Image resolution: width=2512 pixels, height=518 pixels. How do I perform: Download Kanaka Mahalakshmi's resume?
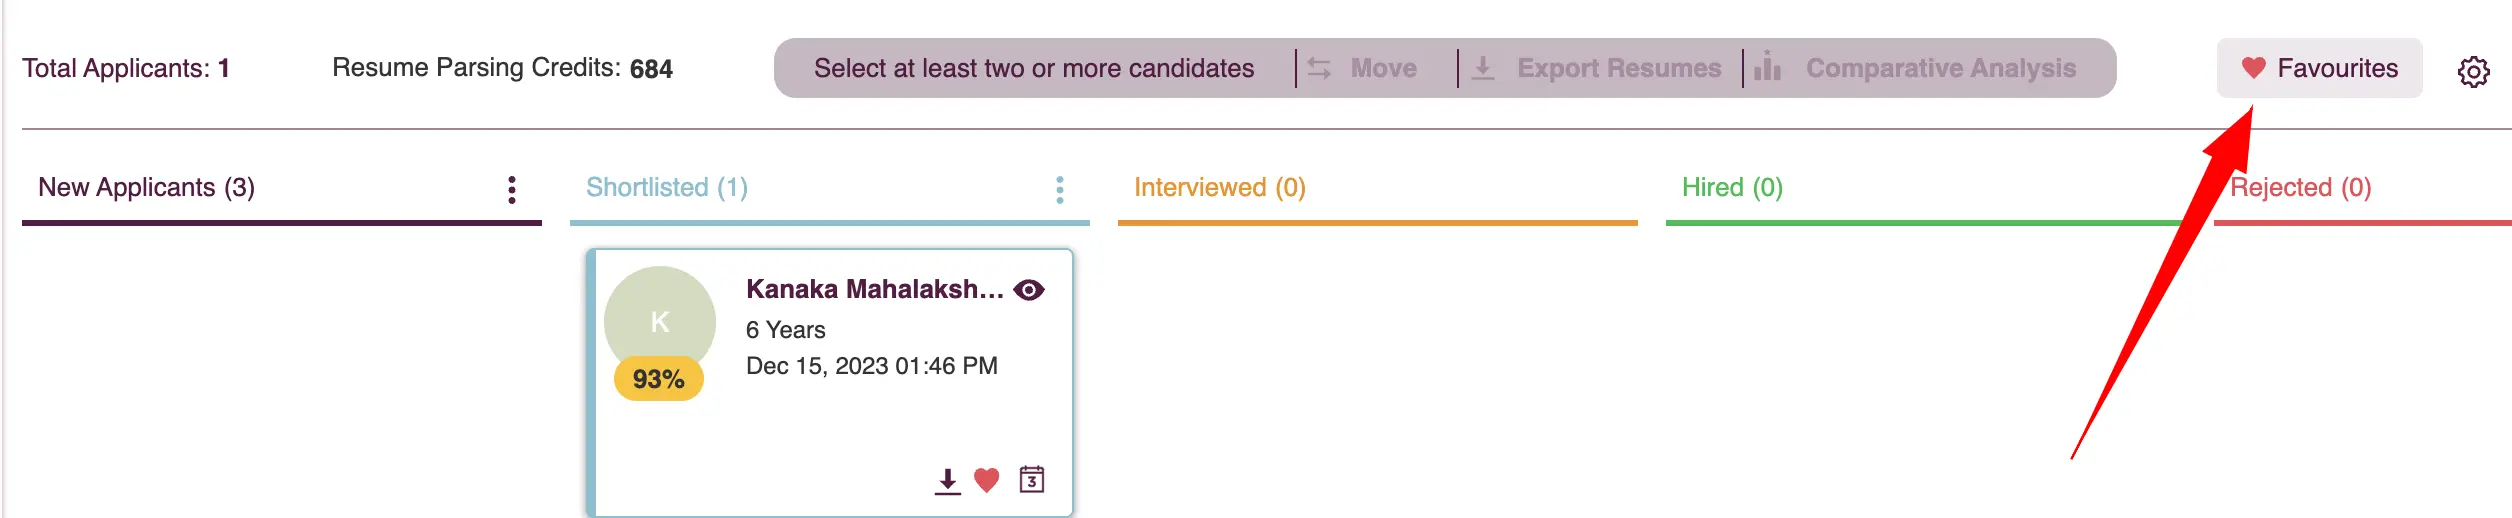947,481
